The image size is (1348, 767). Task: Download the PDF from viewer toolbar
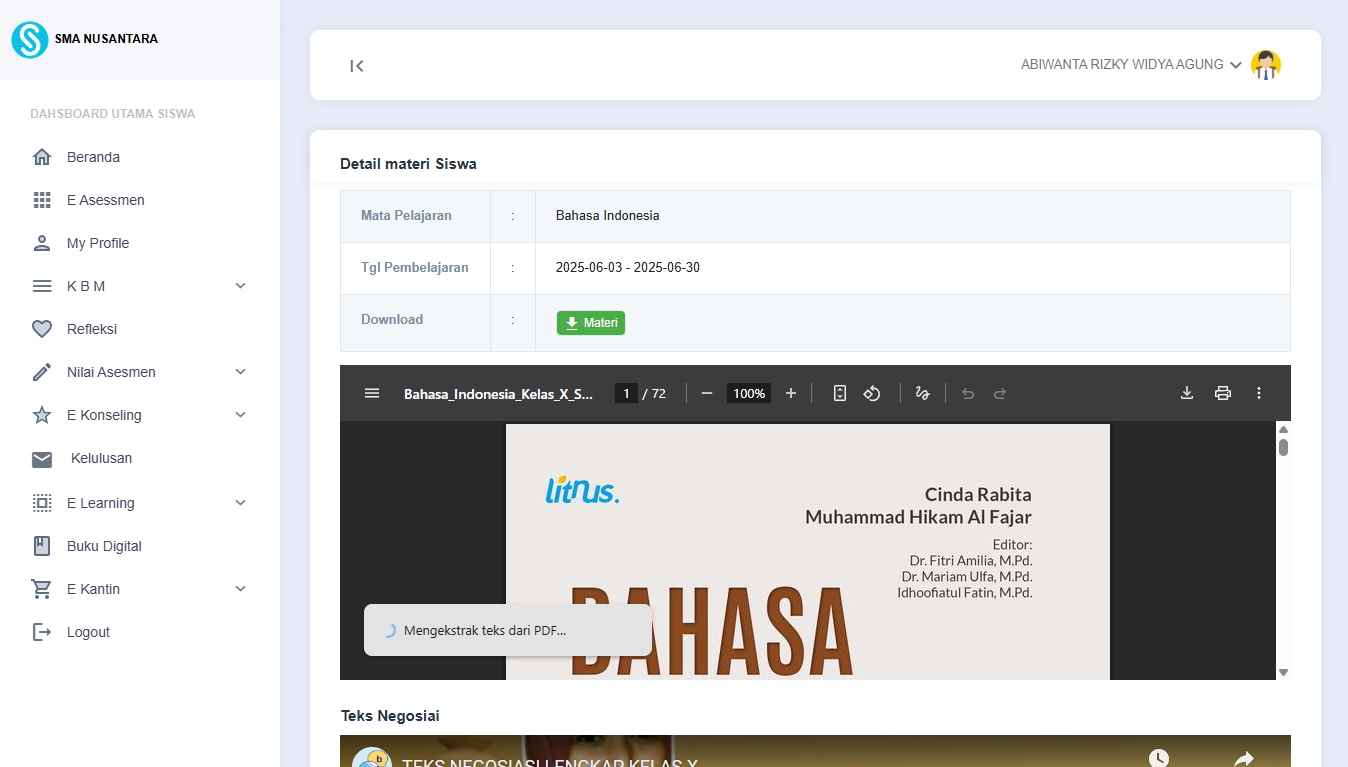(x=1187, y=393)
